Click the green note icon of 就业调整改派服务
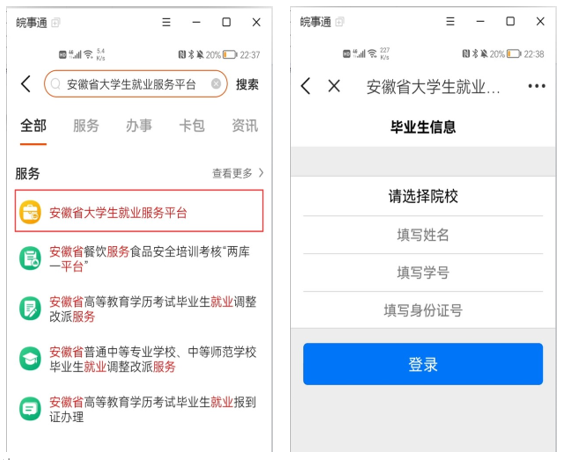 click(30, 308)
